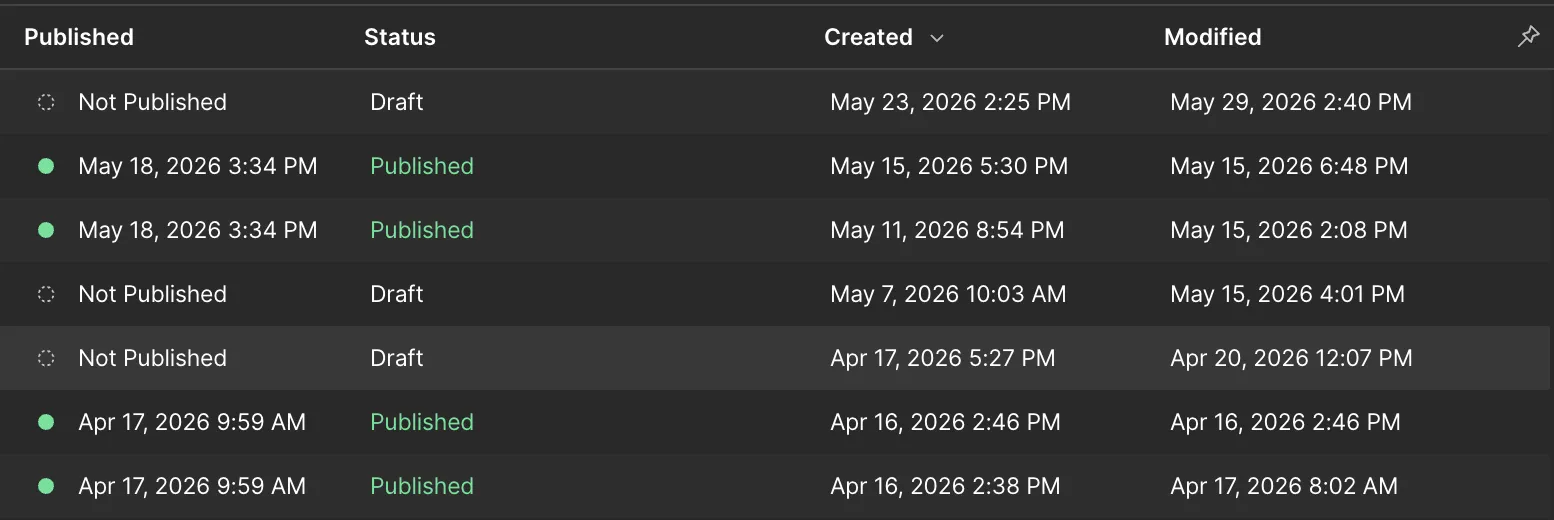This screenshot has height=520, width=1554.
Task: Click the Created column sort chevron
Action: (x=937, y=38)
